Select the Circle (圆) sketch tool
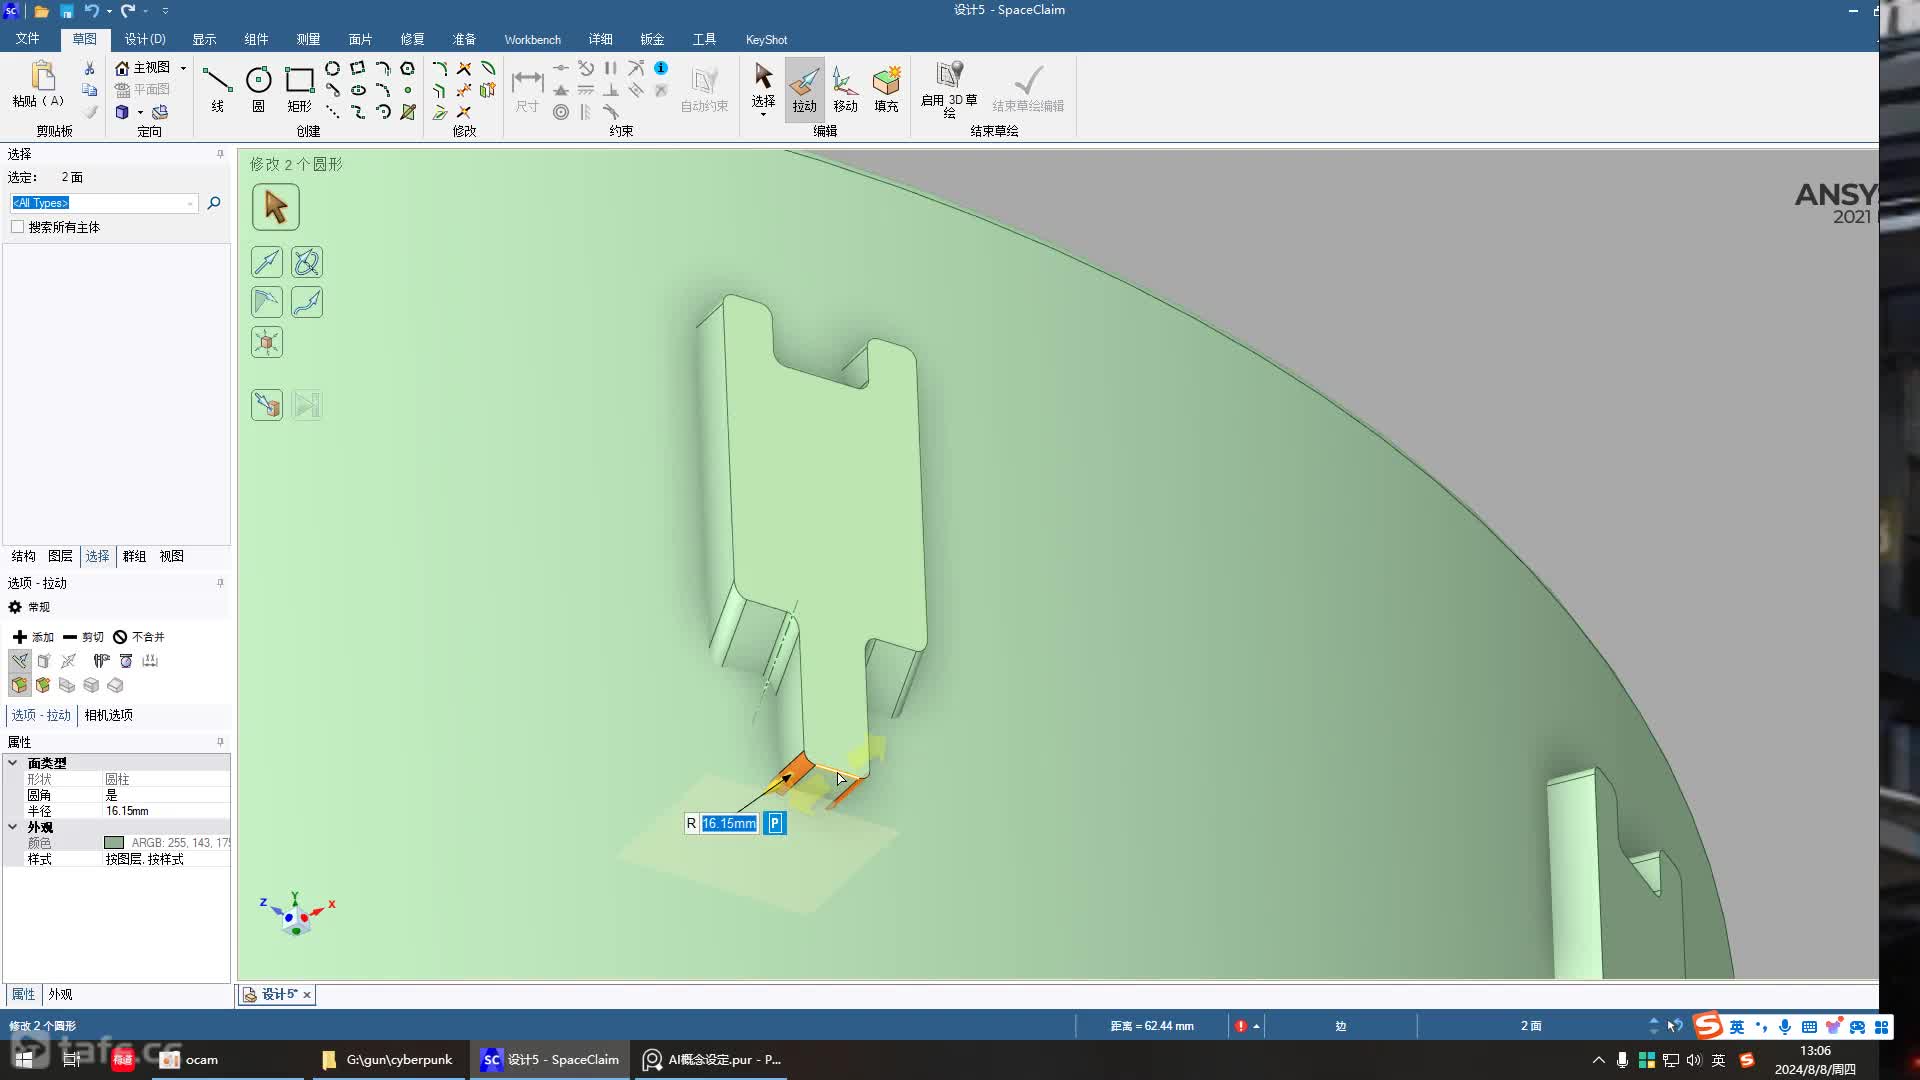 258,88
